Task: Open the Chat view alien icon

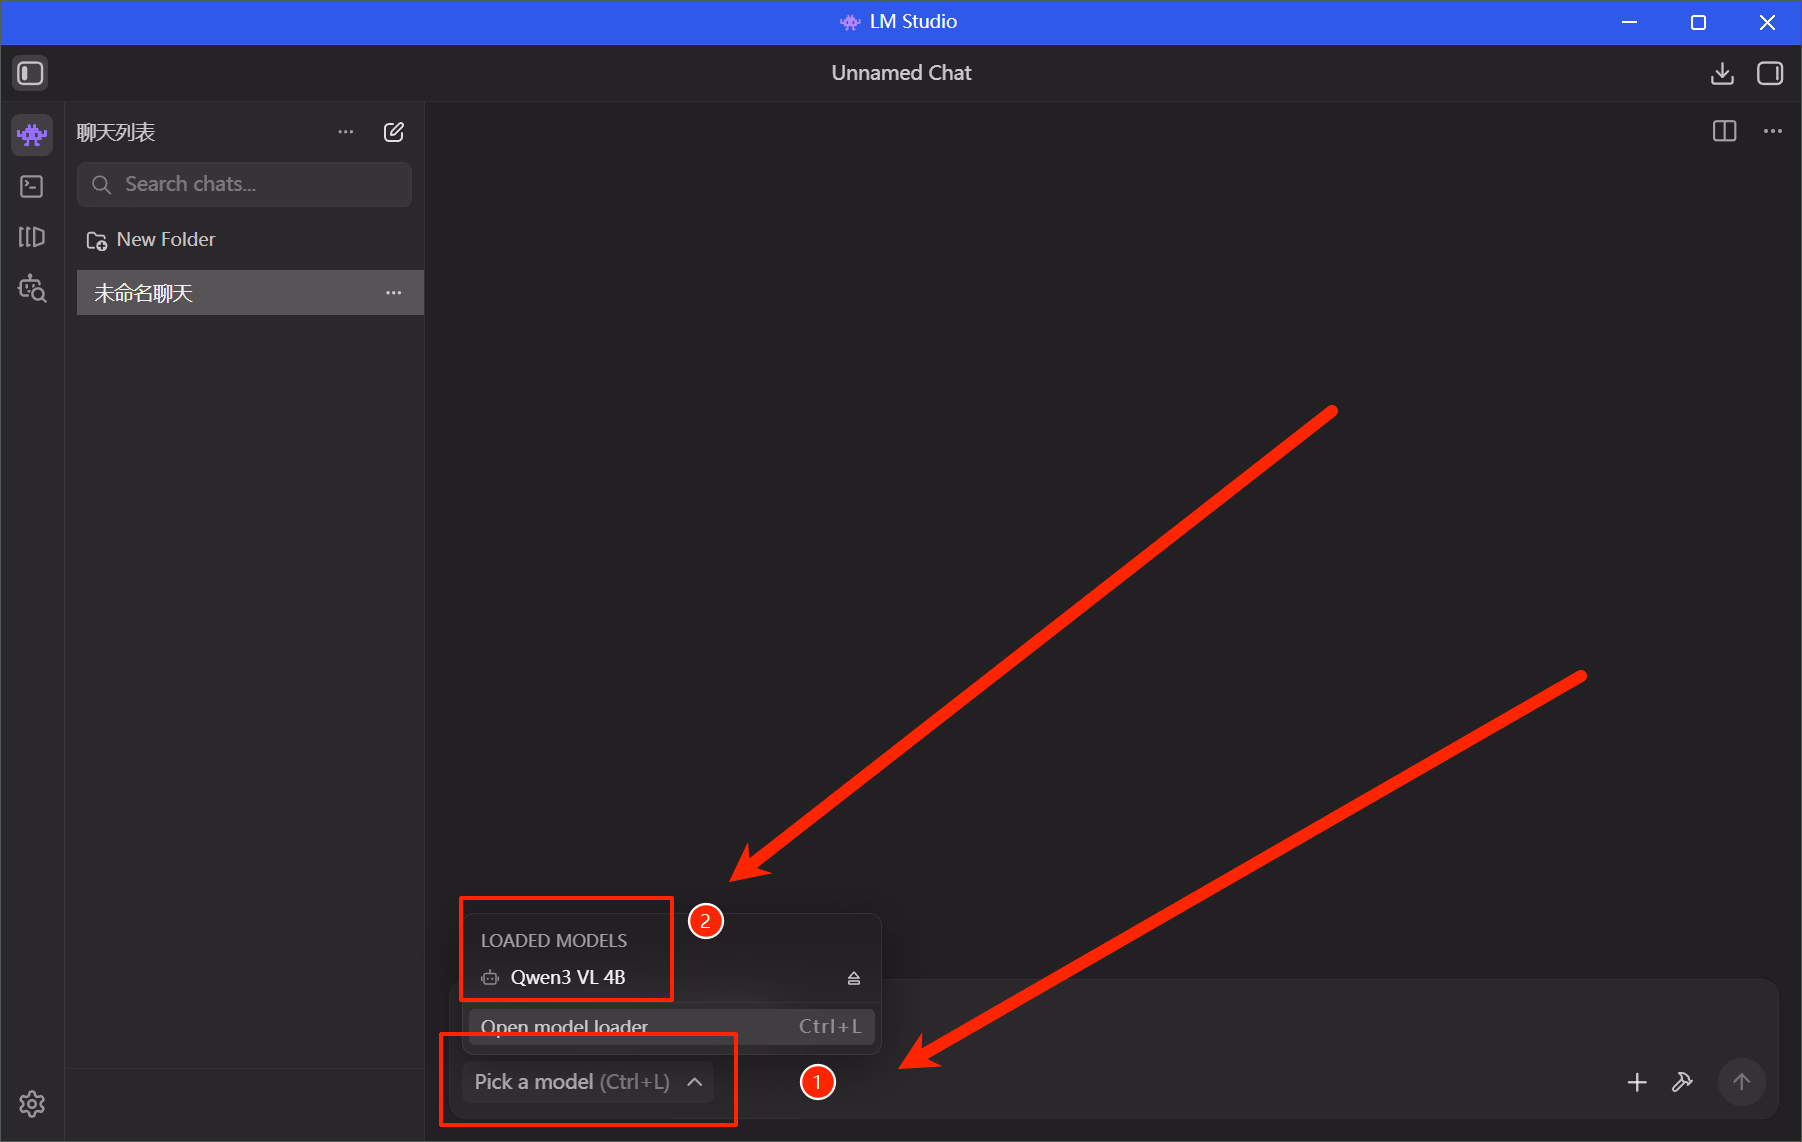Action: click(x=32, y=134)
